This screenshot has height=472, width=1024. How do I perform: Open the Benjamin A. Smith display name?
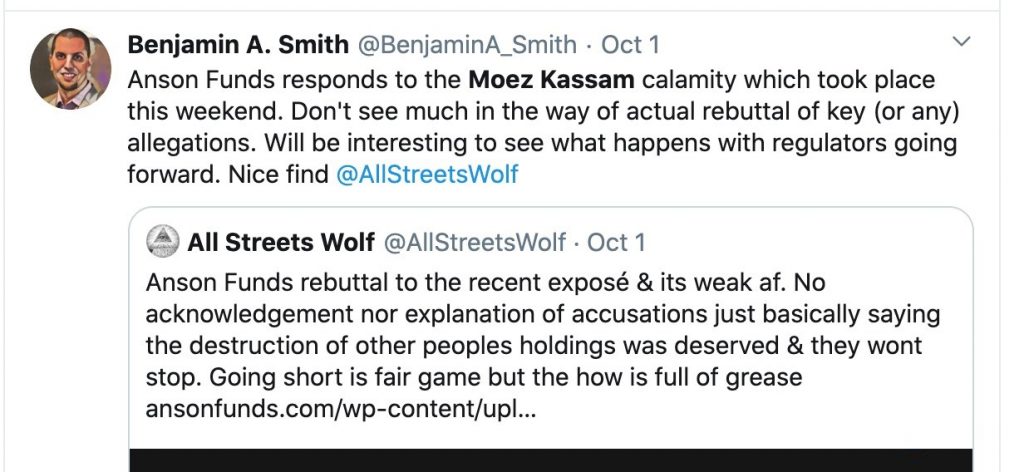(x=238, y=45)
